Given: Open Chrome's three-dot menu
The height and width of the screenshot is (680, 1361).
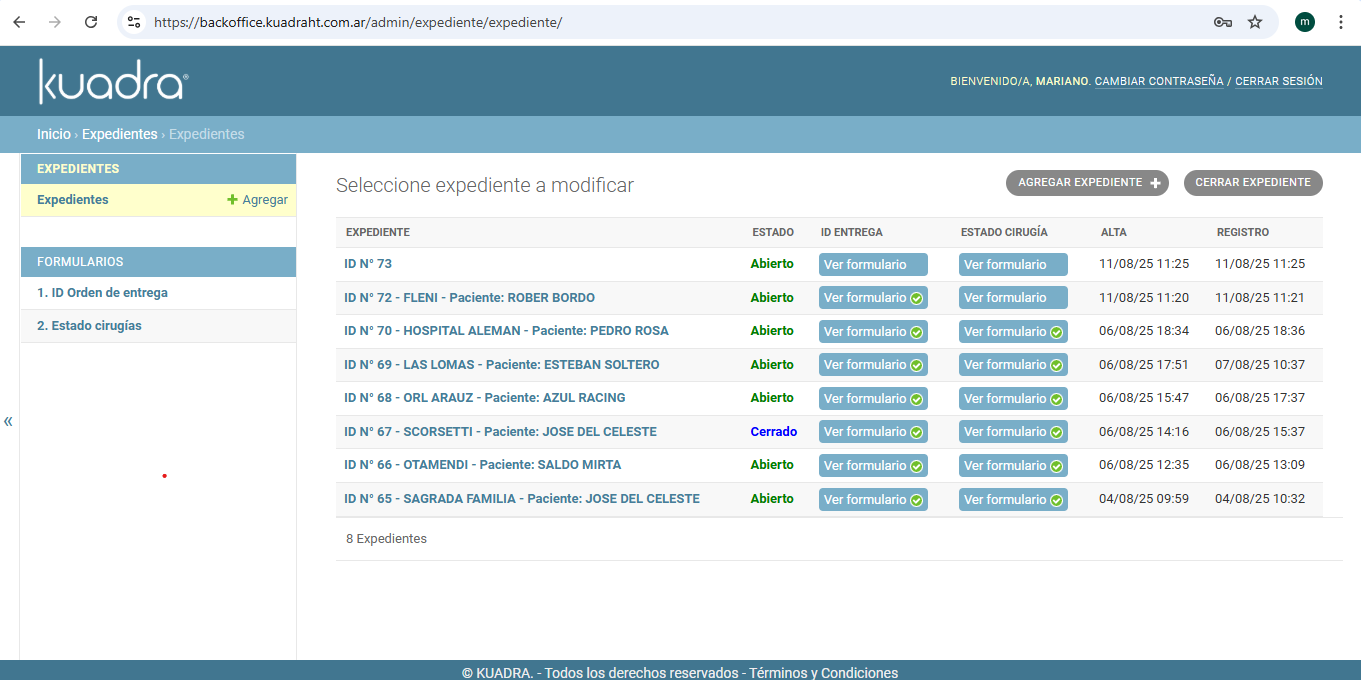Looking at the screenshot, I should pos(1341,22).
